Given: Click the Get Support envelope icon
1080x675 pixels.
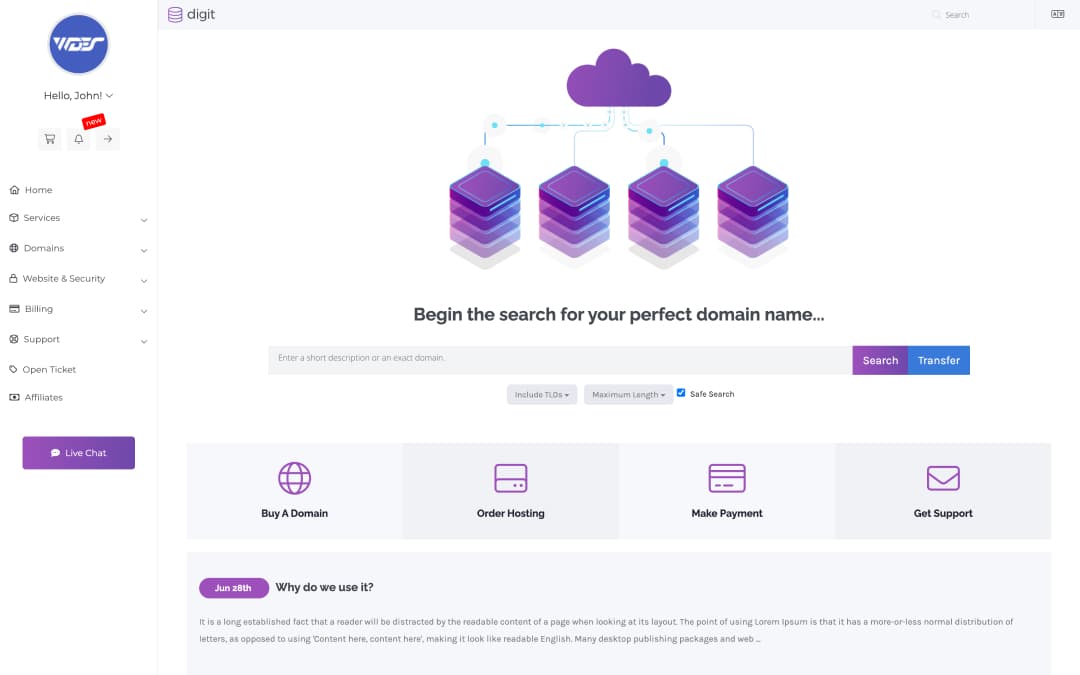Looking at the screenshot, I should [x=943, y=478].
